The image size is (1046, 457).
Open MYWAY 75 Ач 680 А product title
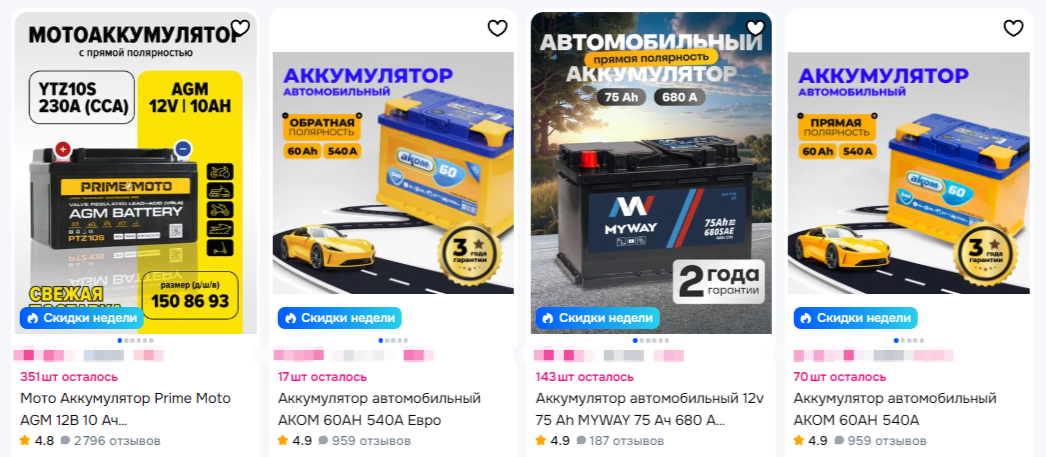650,410
